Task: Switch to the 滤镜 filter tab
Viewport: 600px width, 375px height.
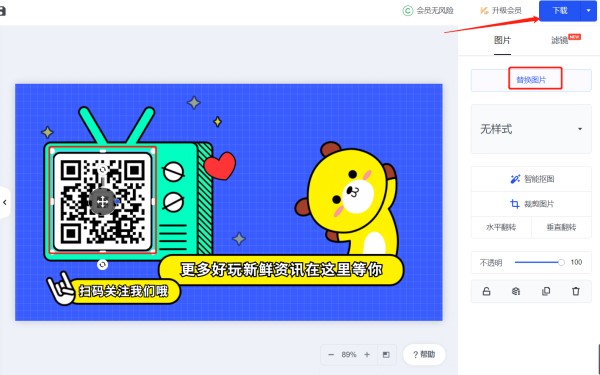Action: tap(559, 40)
